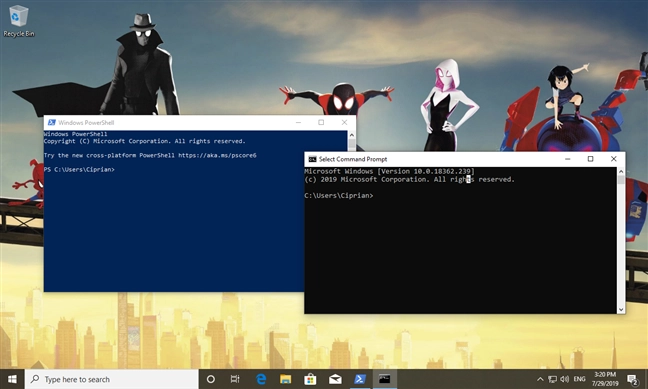Open Cortana circle icon on taskbar
This screenshot has width=648, height=389.
pyautogui.click(x=210, y=379)
